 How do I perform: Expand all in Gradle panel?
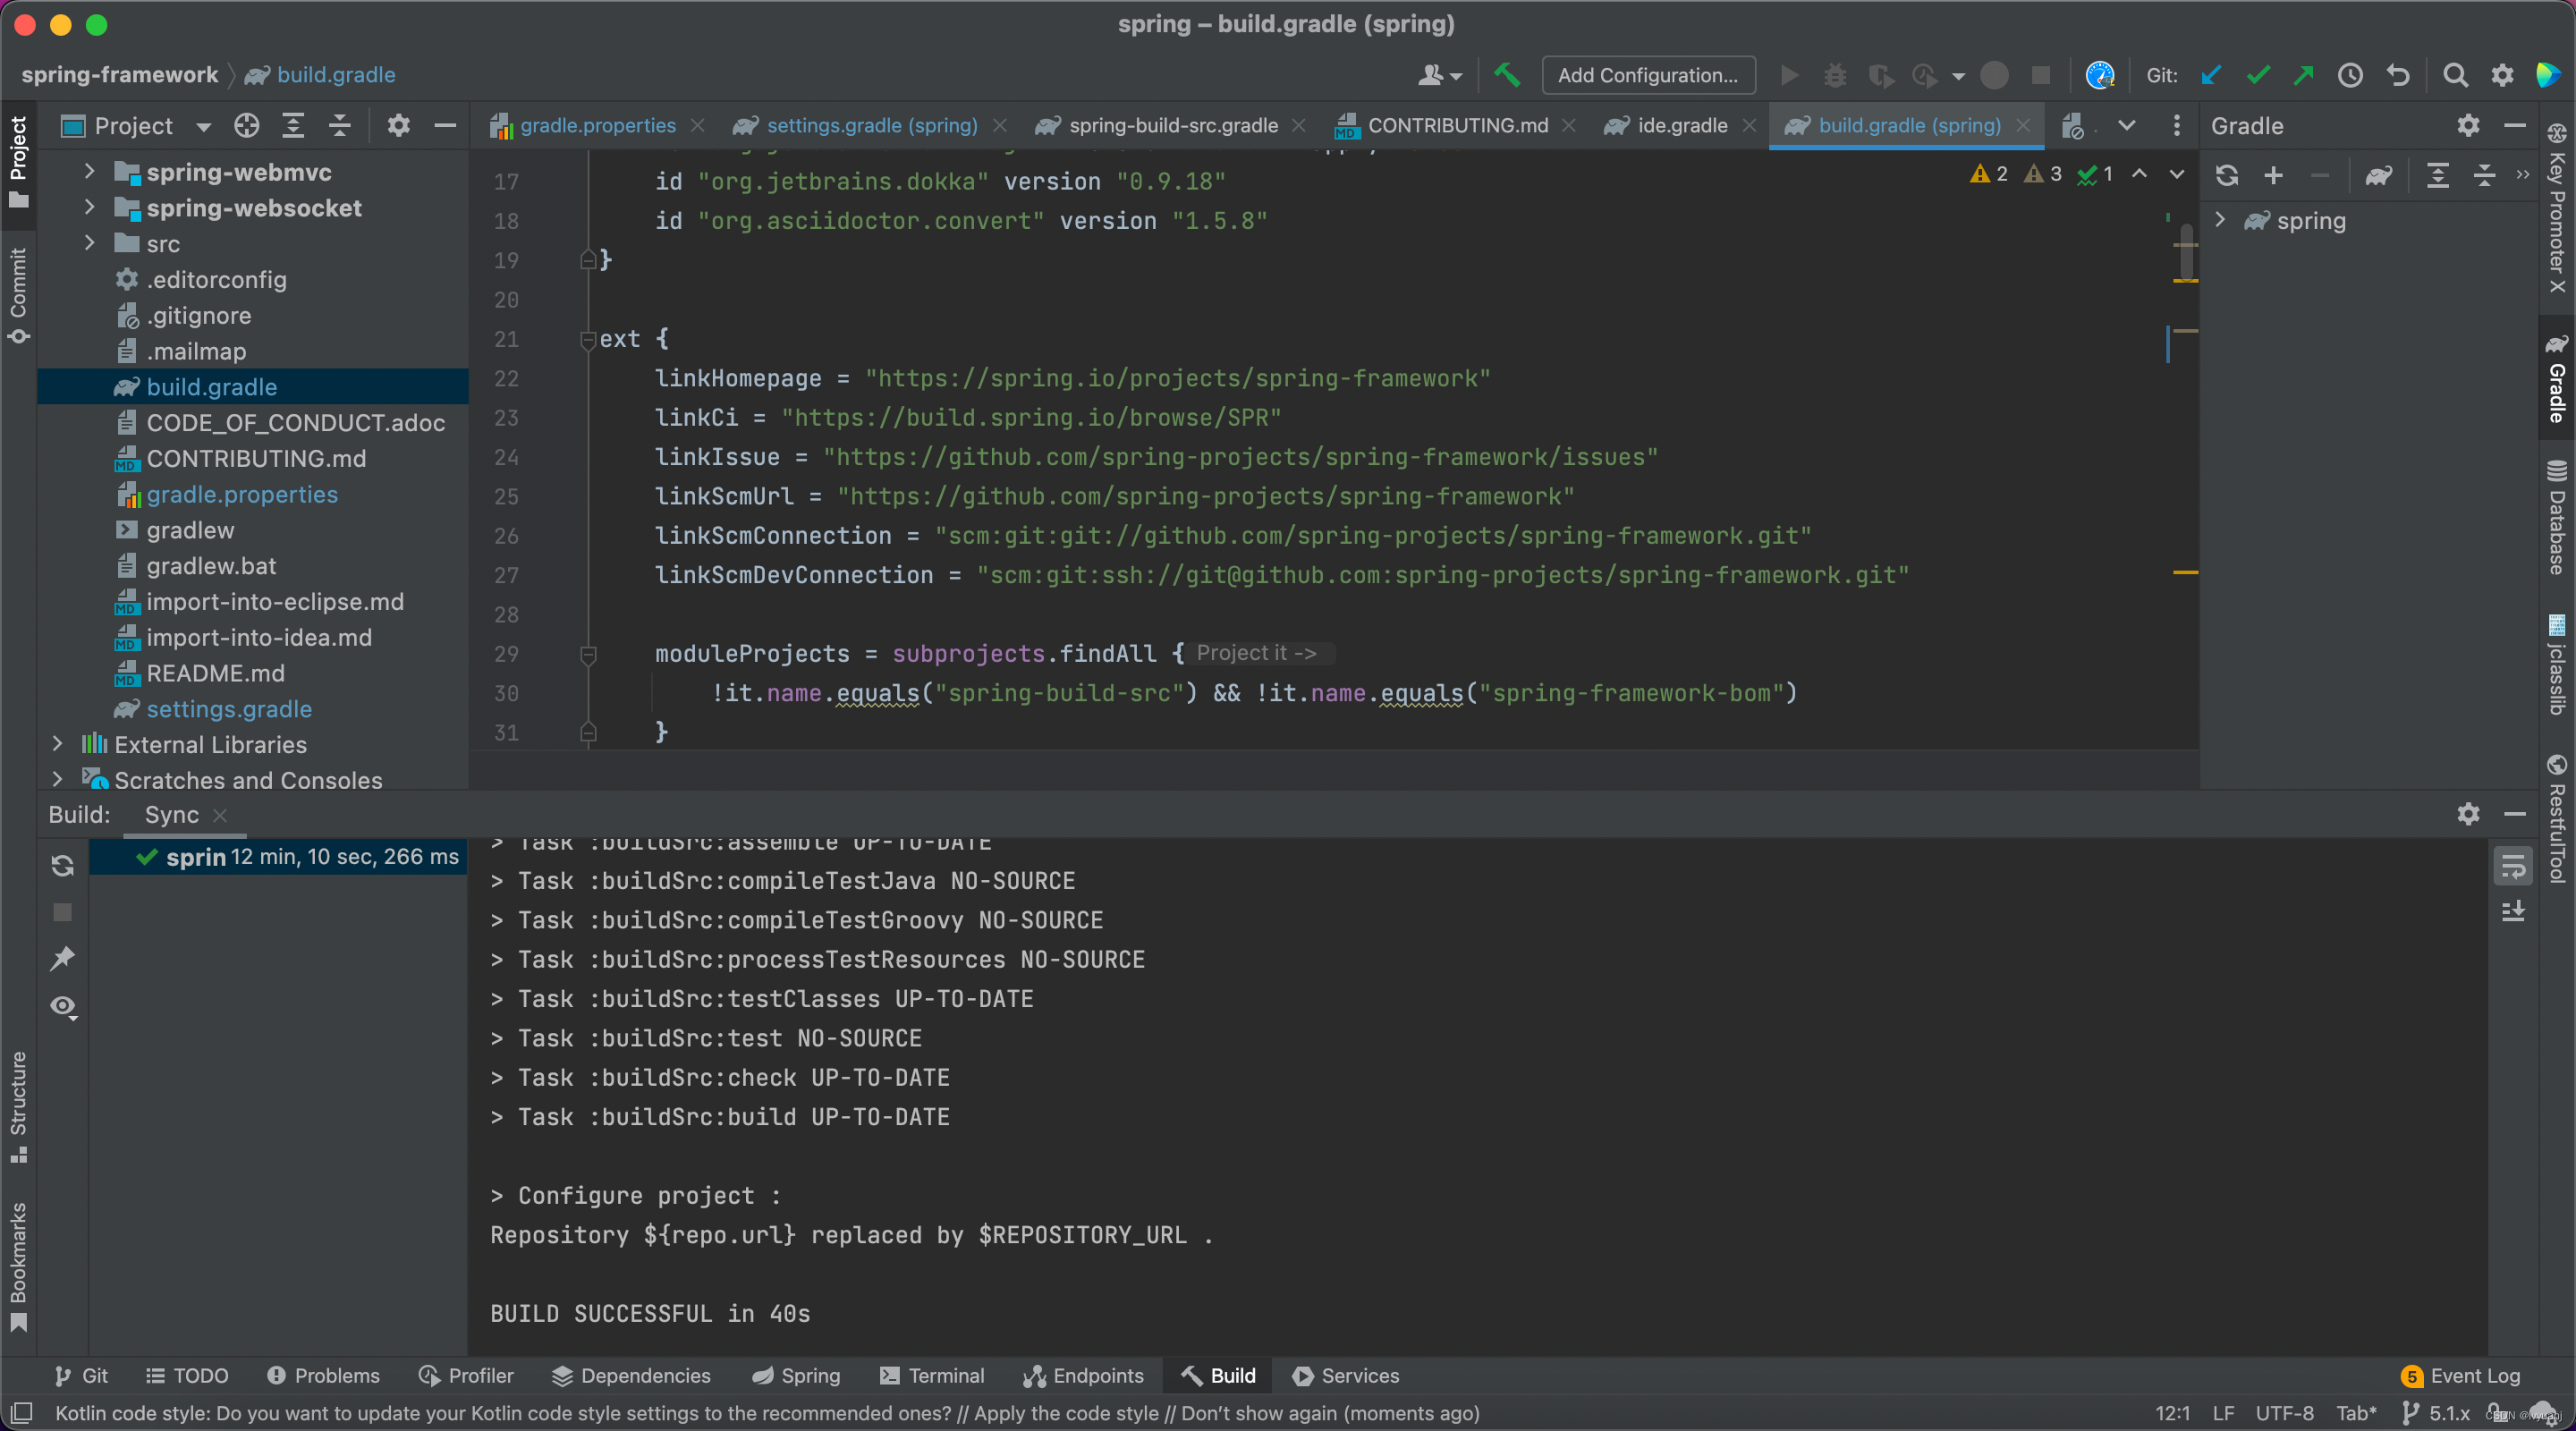coord(2438,175)
